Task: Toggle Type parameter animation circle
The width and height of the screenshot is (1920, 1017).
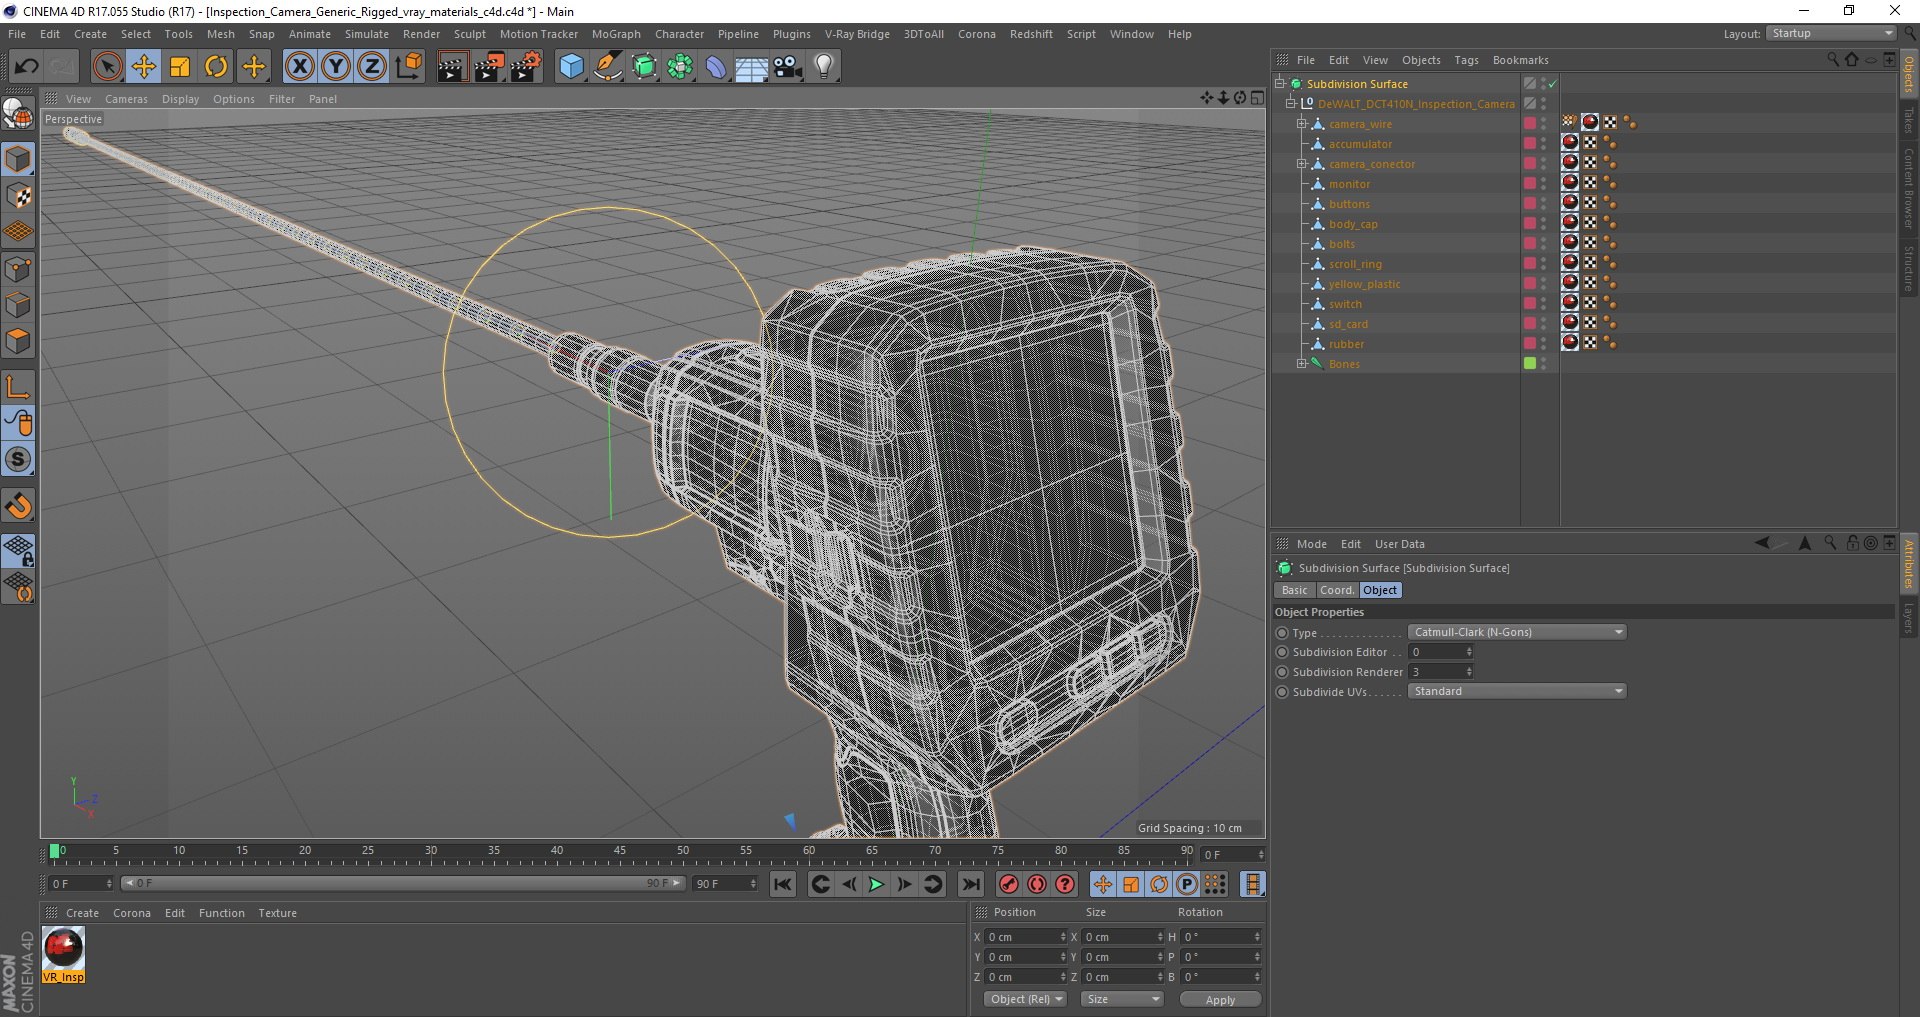Action: coord(1282,633)
